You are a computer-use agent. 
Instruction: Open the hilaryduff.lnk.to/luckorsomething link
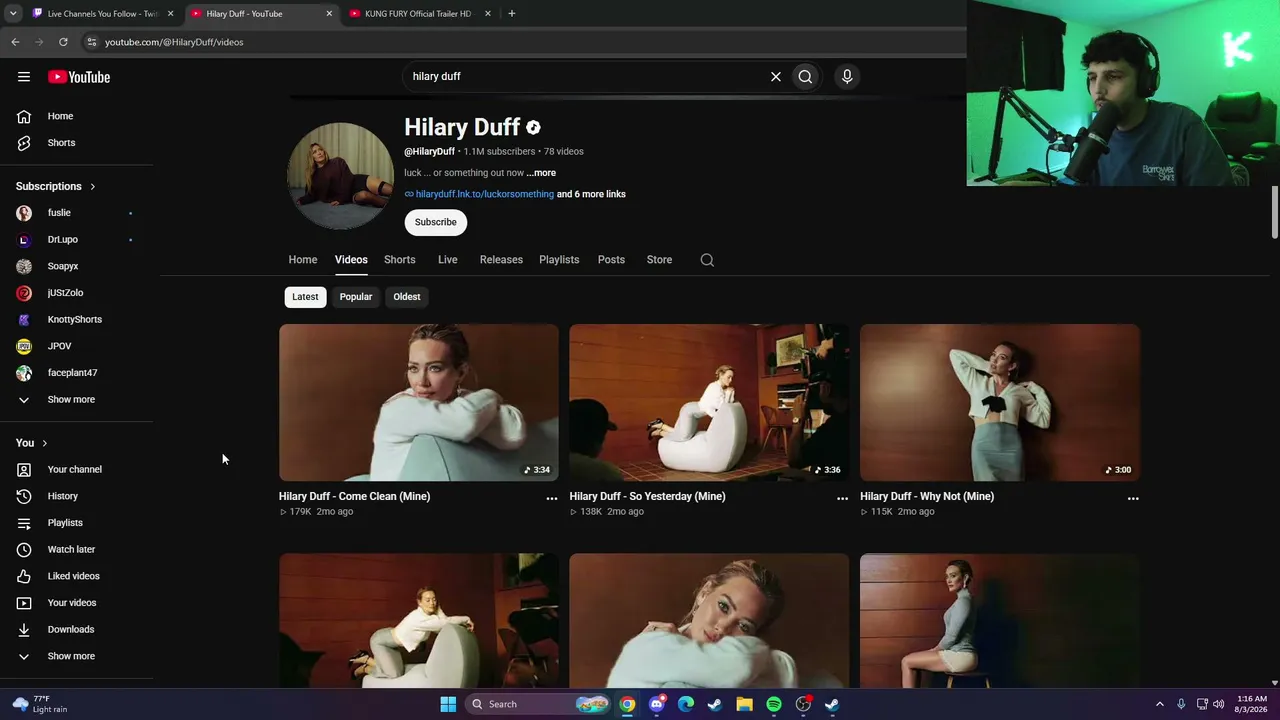coord(485,194)
